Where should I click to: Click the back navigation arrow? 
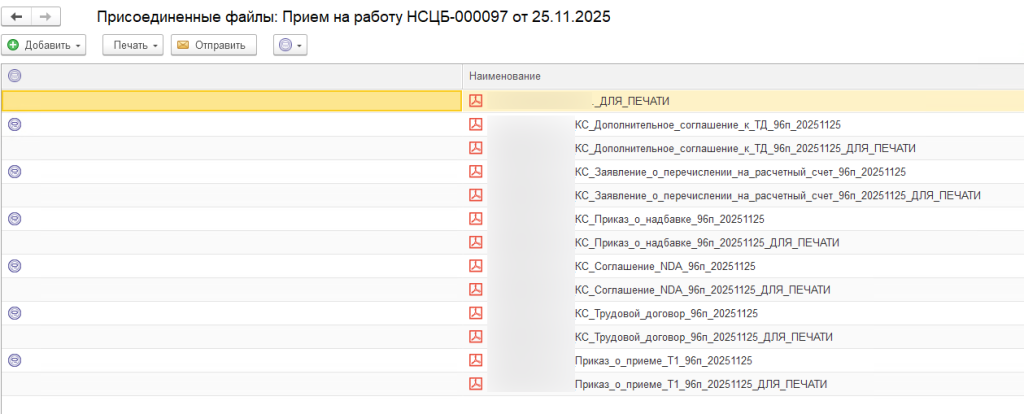tap(17, 18)
